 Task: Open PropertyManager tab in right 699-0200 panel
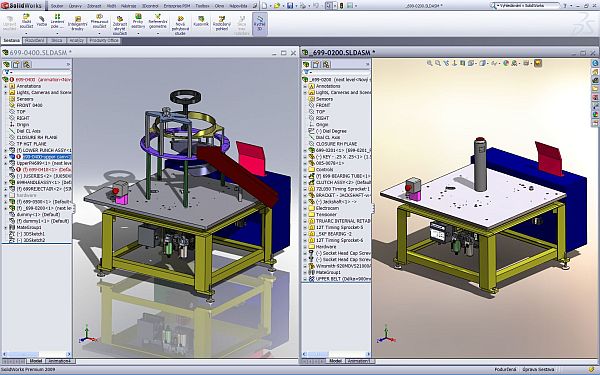316,64
